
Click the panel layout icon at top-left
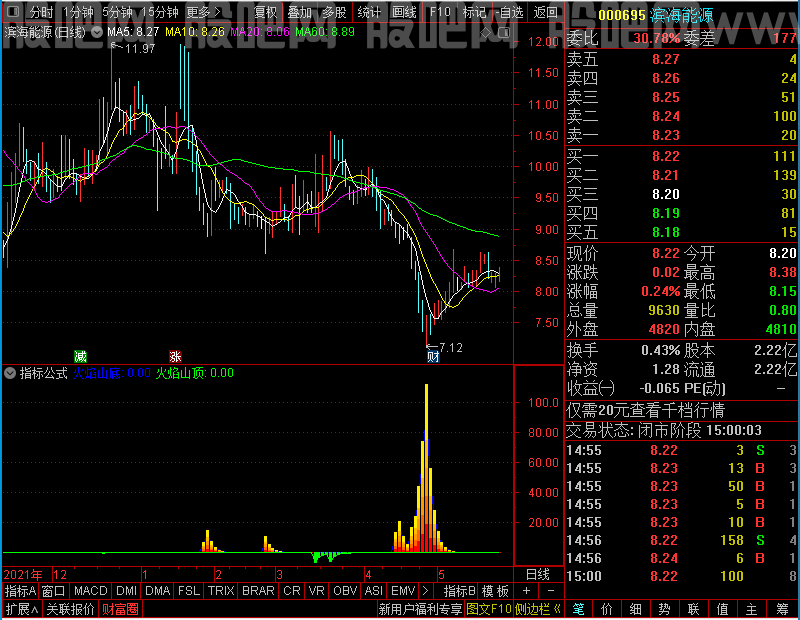[13, 11]
